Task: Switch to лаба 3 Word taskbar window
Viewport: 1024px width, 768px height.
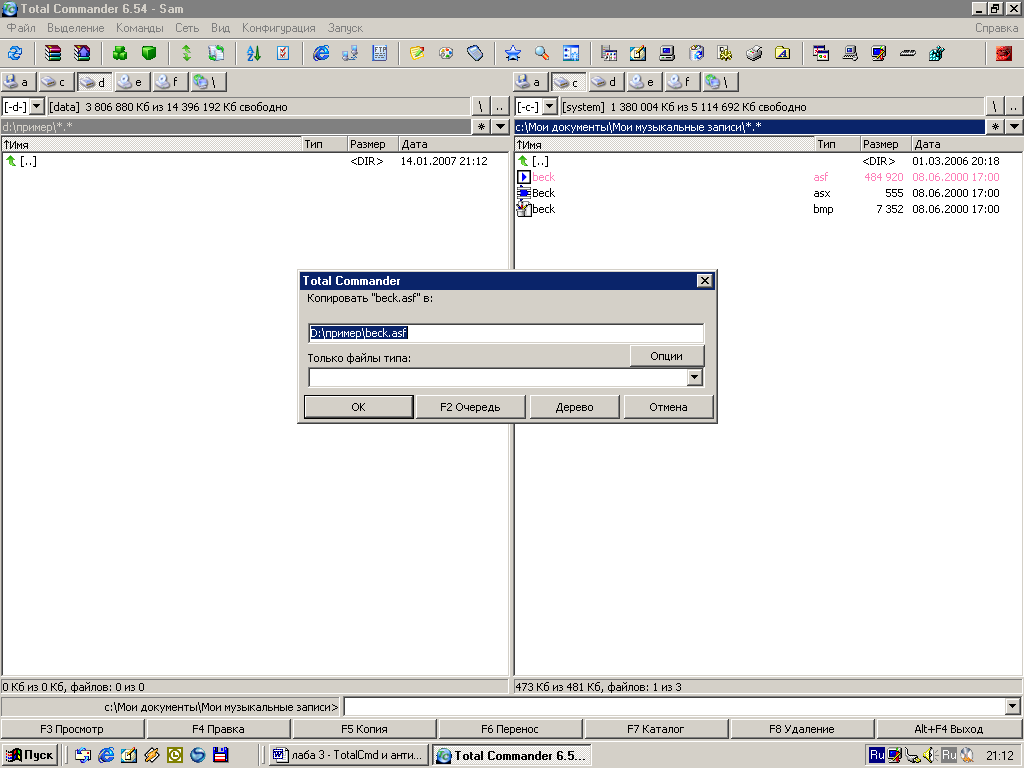Action: (x=349, y=755)
